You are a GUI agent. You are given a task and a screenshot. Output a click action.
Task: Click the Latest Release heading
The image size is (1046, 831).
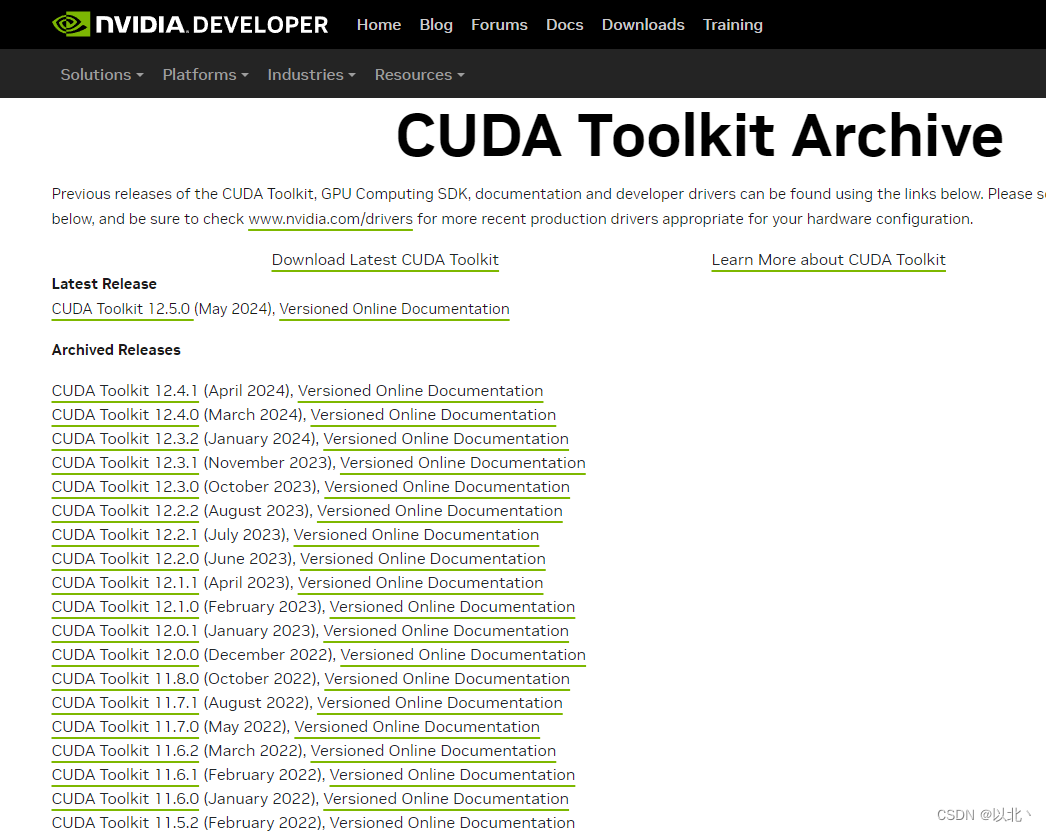tap(104, 284)
